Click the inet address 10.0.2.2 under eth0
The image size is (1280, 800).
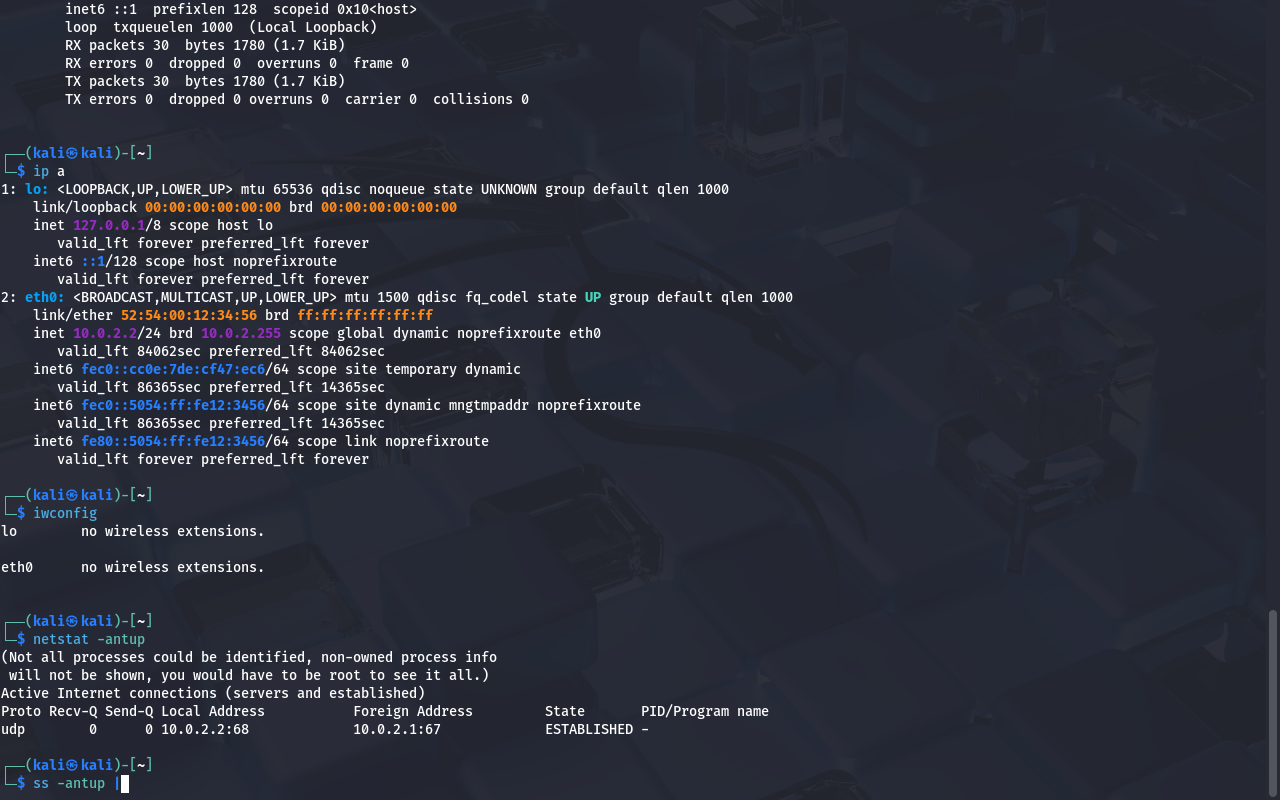click(105, 333)
